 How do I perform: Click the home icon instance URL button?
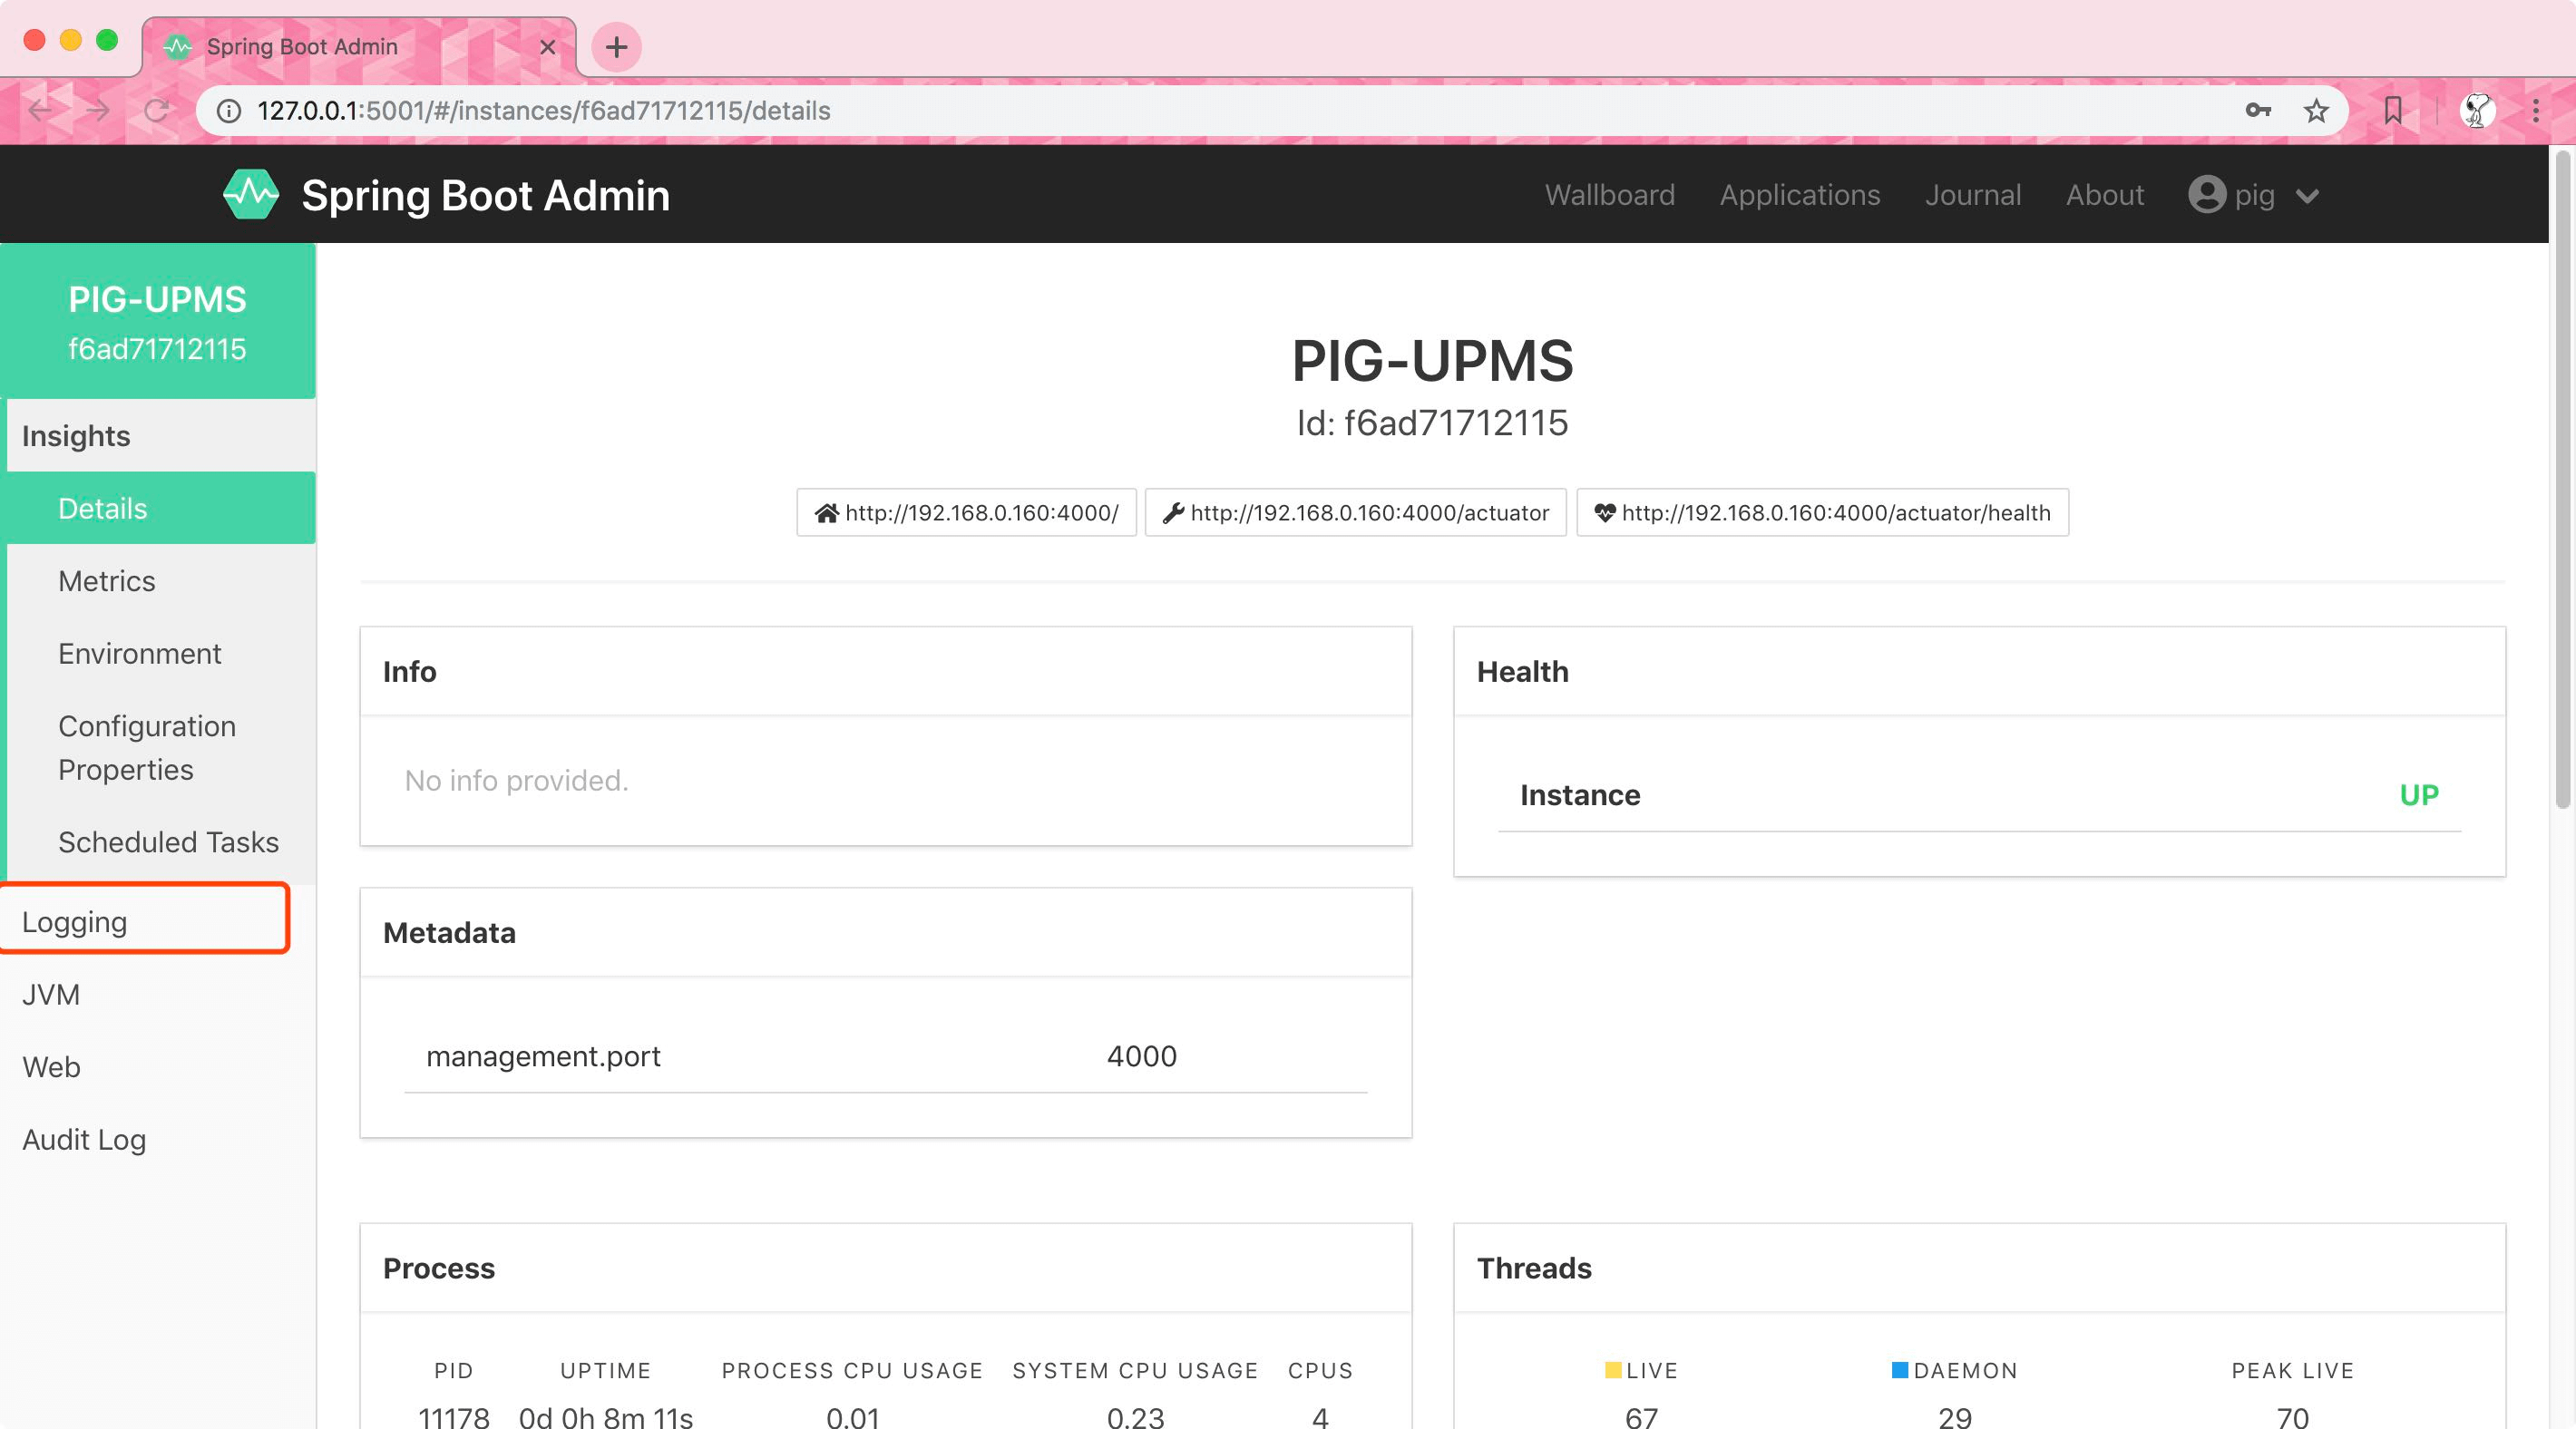click(x=966, y=513)
